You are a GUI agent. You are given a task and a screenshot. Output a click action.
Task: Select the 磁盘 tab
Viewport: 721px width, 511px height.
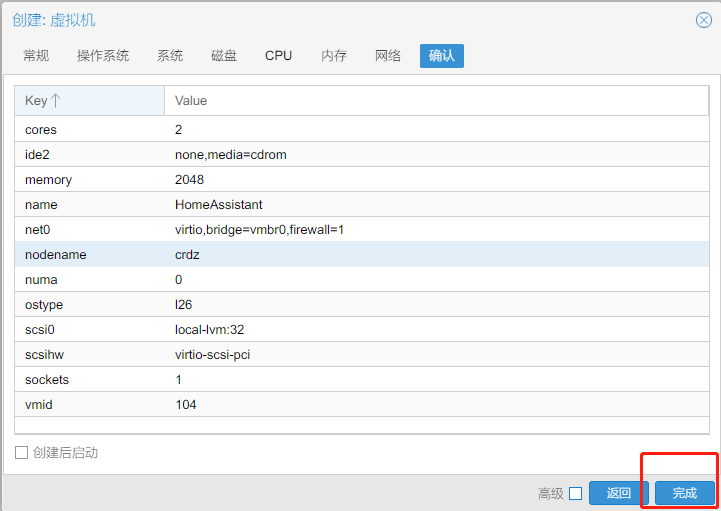(224, 56)
